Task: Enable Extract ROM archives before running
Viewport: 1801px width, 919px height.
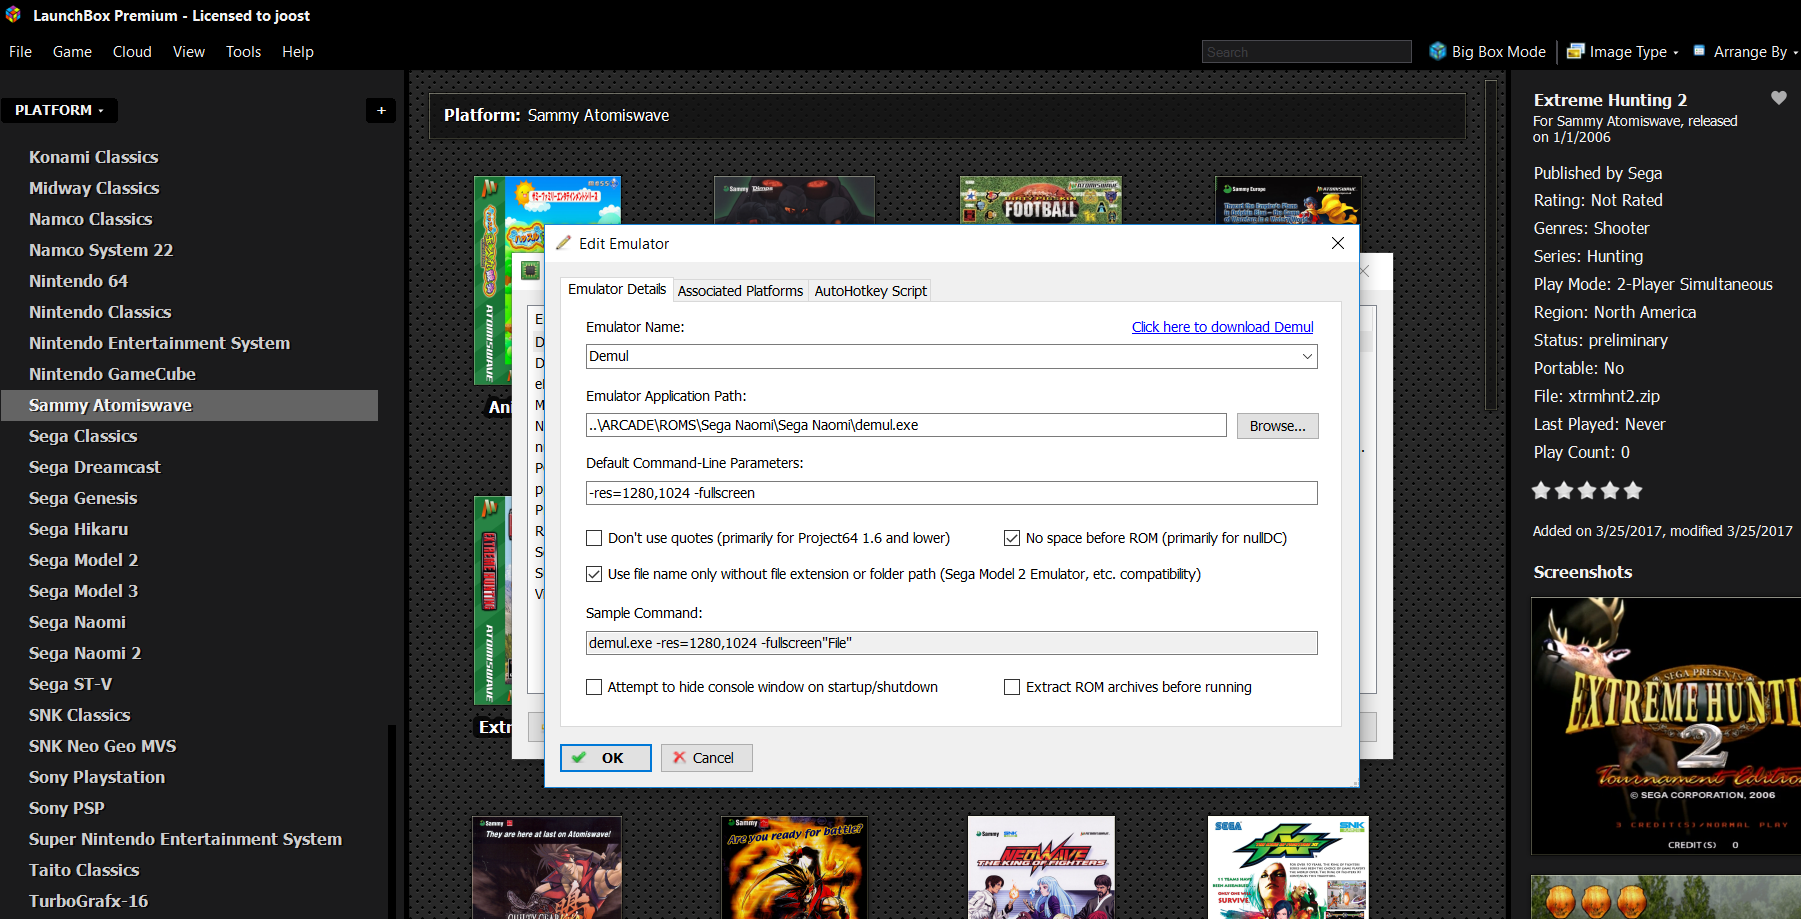Action: coord(1012,687)
